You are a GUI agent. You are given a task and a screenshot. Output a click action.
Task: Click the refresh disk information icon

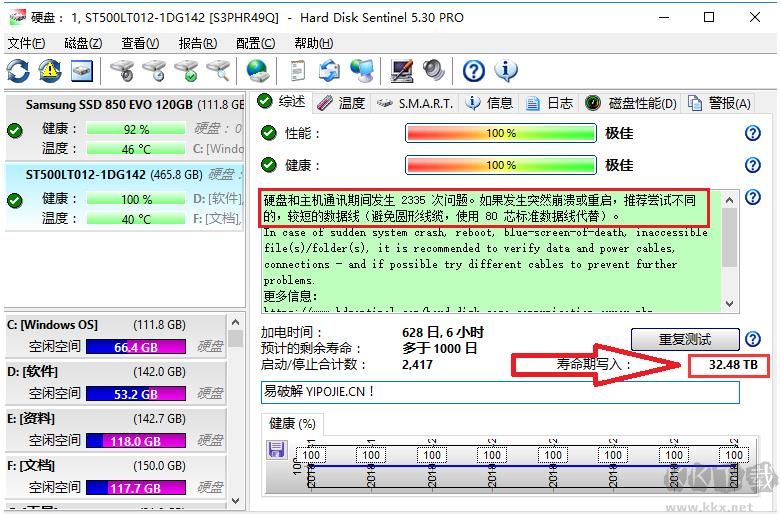click(x=18, y=71)
